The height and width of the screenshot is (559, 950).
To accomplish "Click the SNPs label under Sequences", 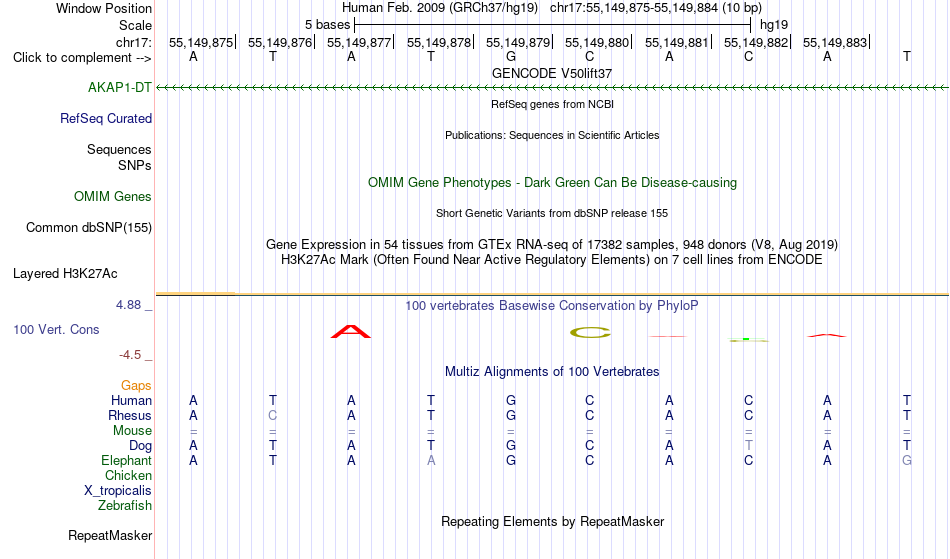I will tap(135, 165).
